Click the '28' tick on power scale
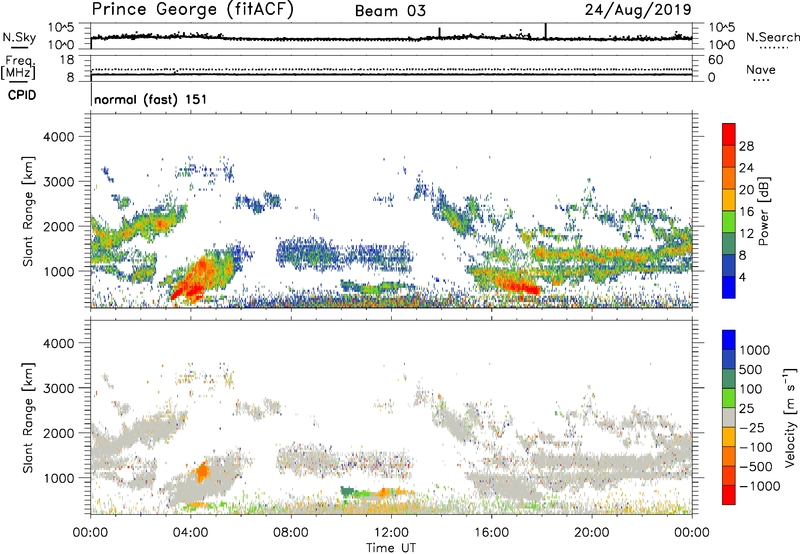800x554 pixels. click(746, 146)
